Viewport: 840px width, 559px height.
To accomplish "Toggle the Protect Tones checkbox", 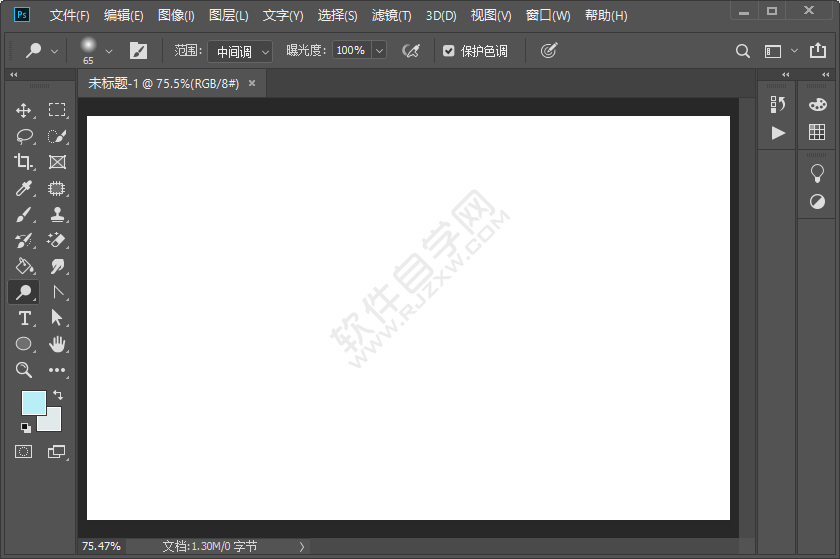I will coord(449,51).
